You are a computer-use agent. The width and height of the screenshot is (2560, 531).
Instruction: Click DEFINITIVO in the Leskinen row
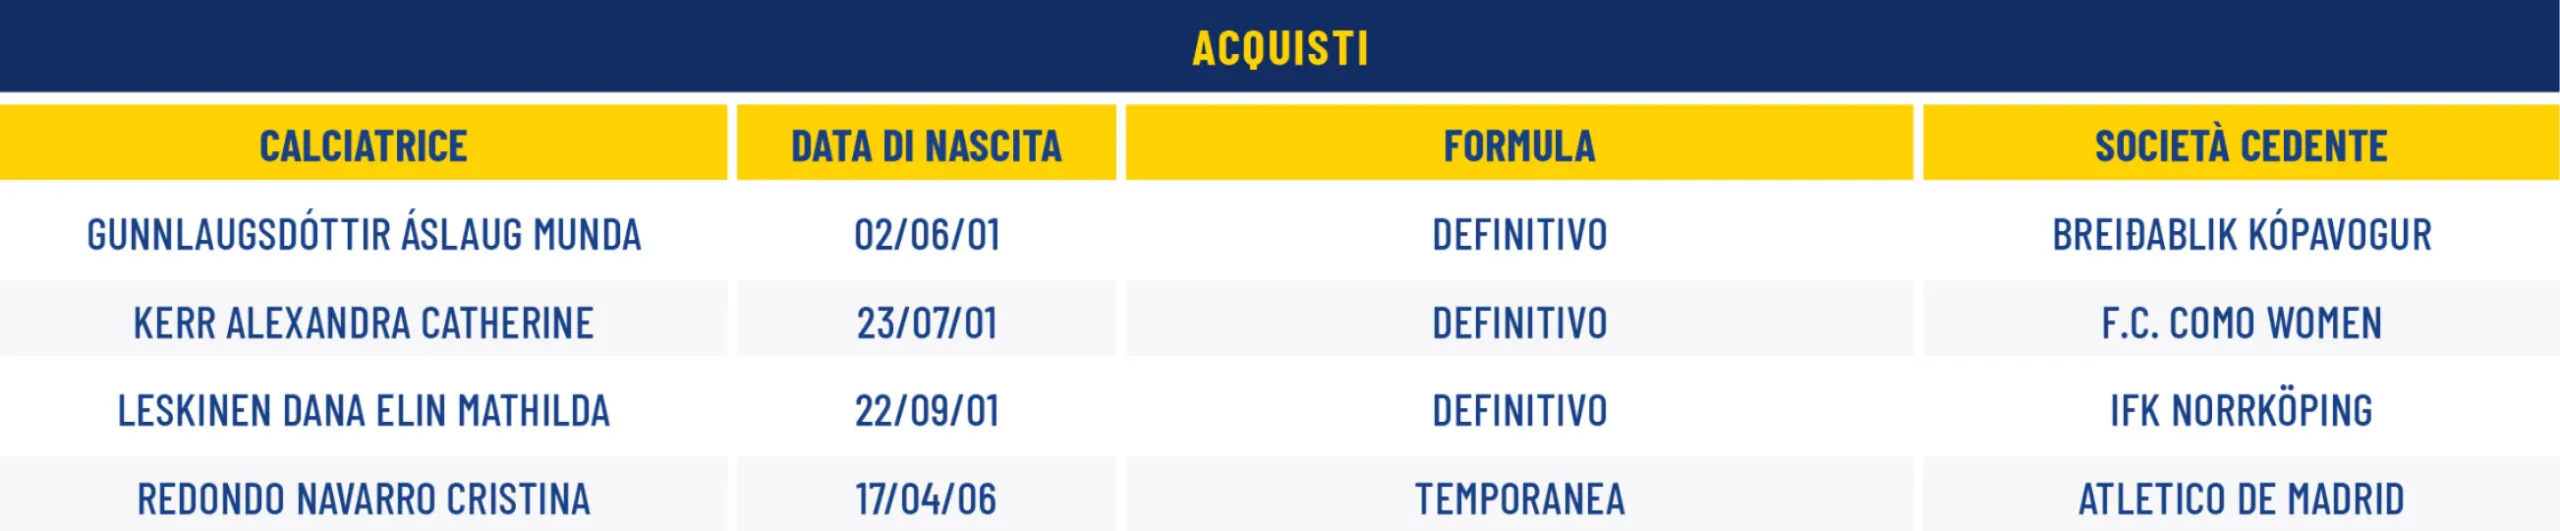(x=1519, y=411)
